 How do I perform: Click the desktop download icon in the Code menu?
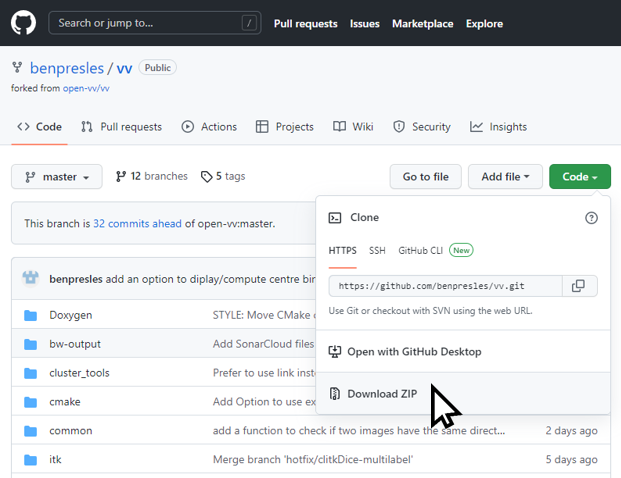[x=335, y=352]
